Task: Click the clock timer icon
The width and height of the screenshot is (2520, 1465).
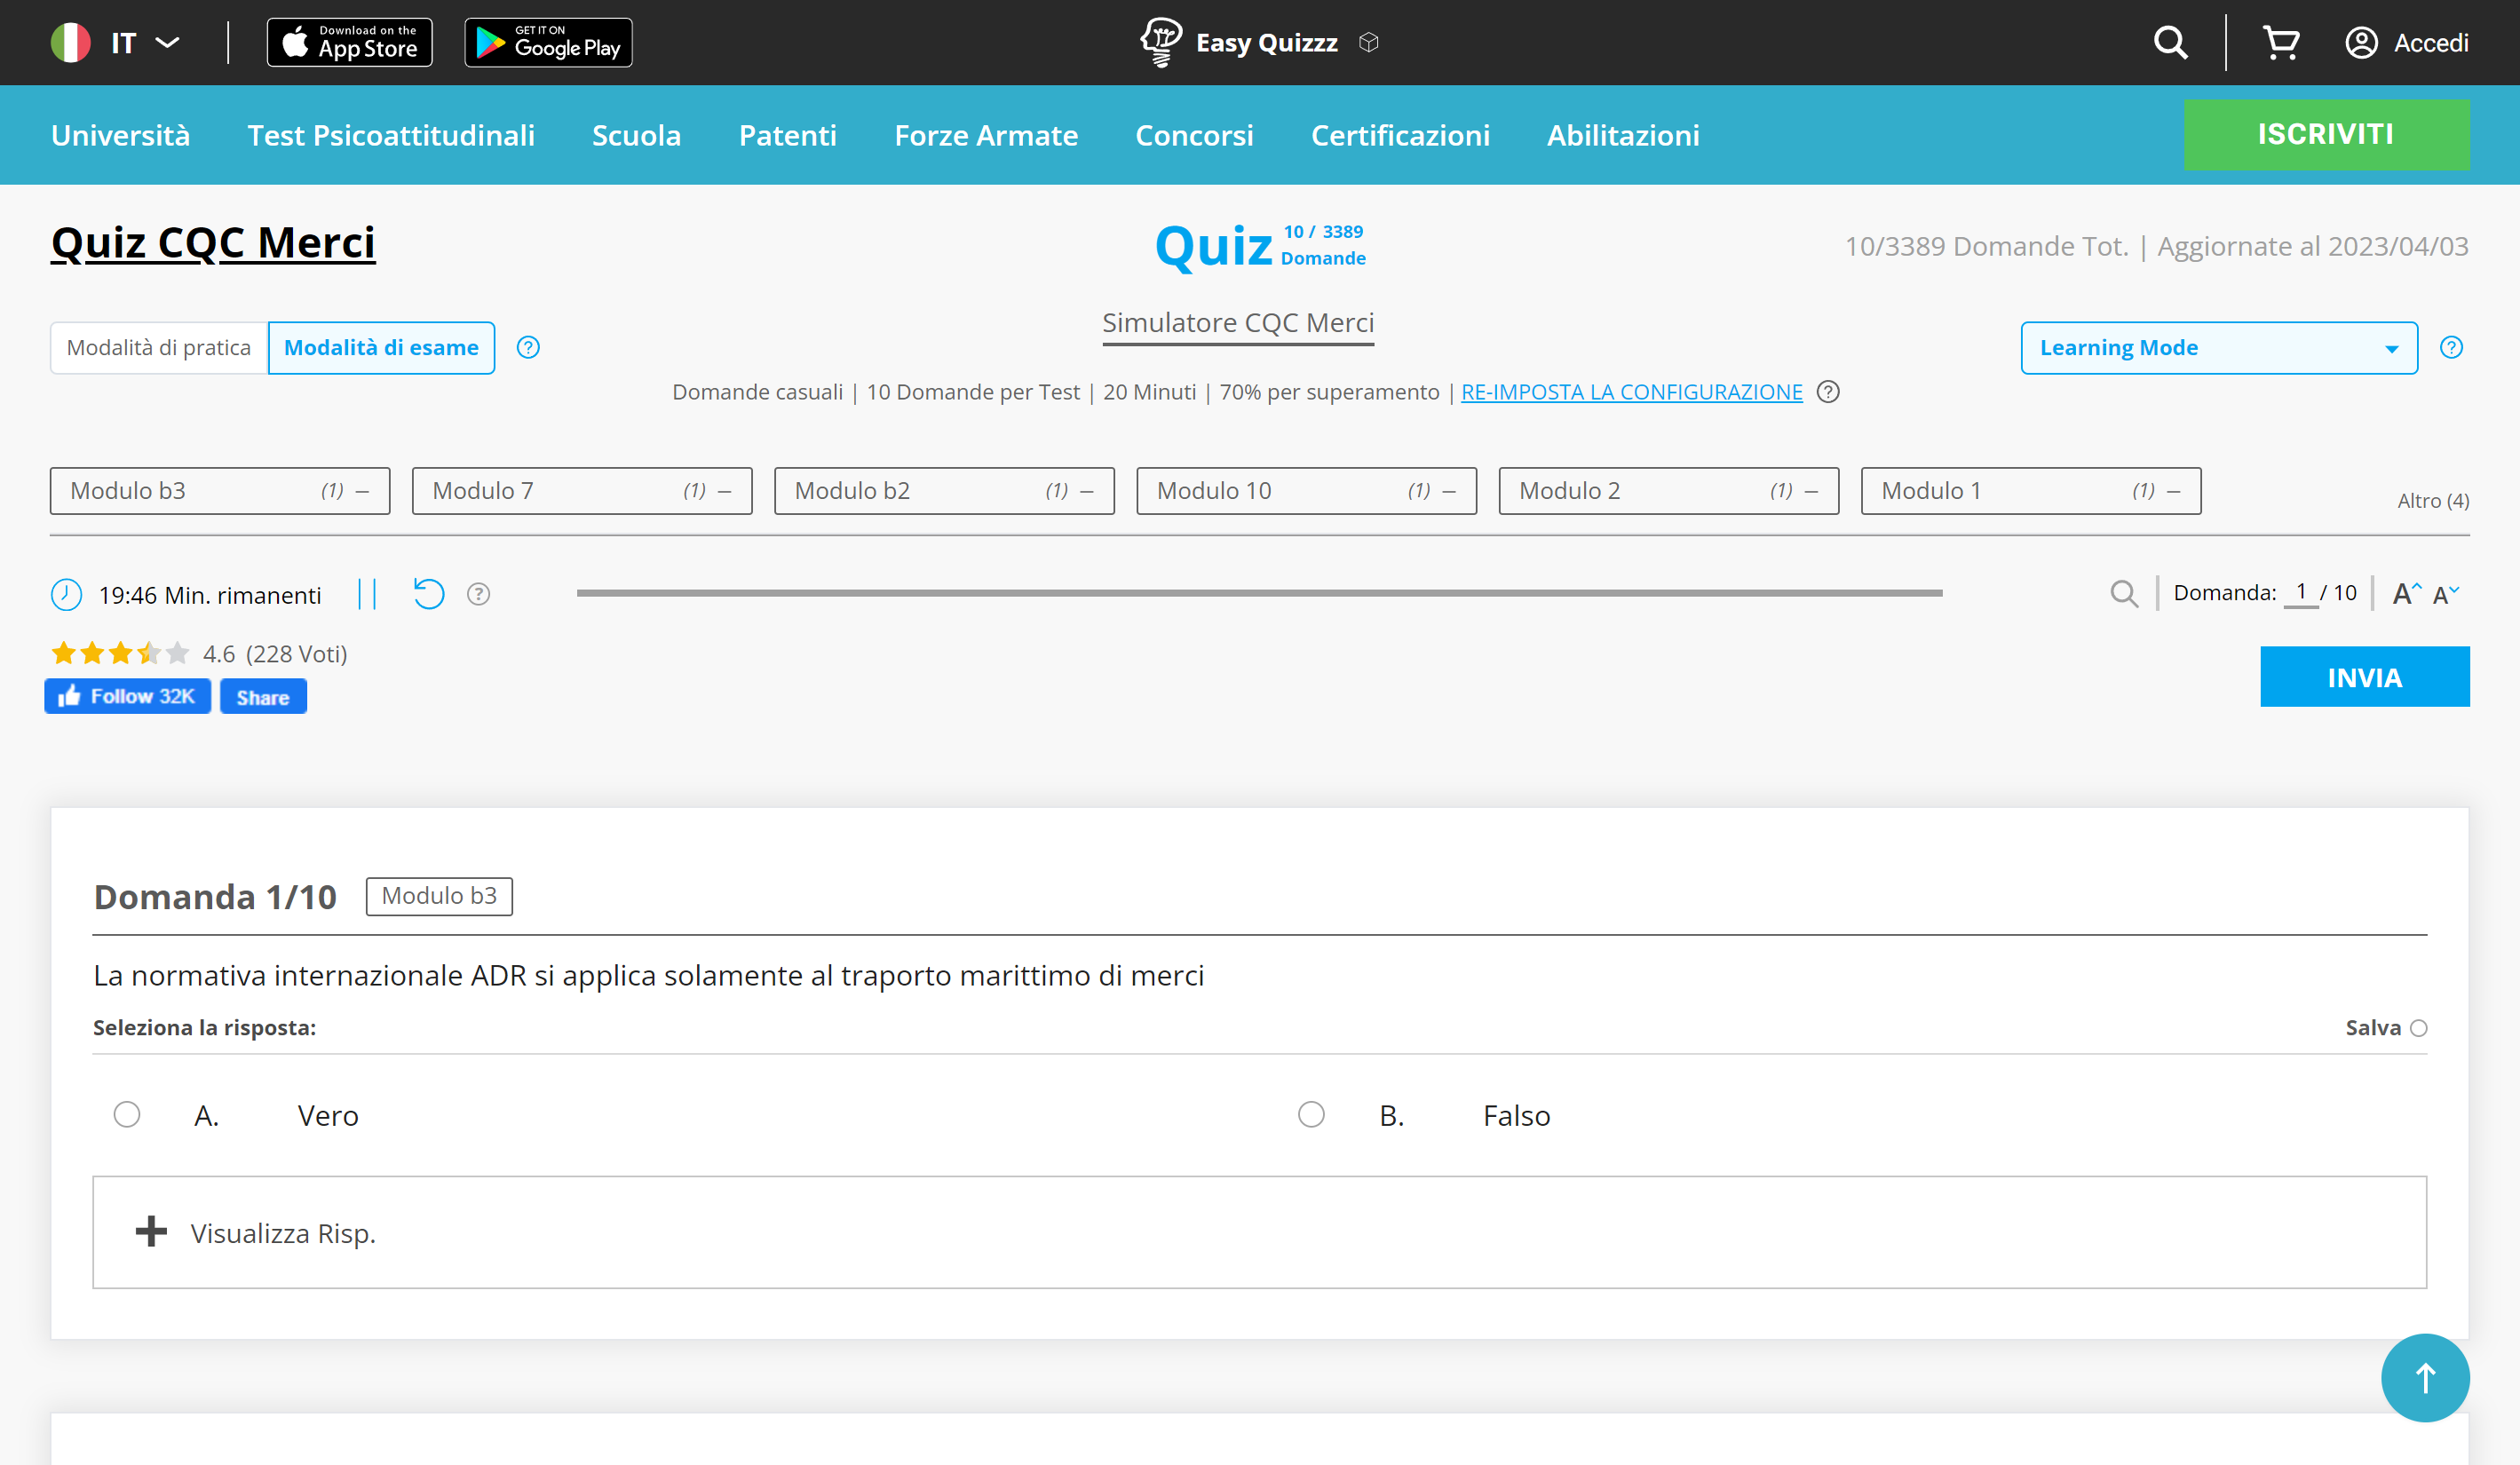Action: click(66, 595)
